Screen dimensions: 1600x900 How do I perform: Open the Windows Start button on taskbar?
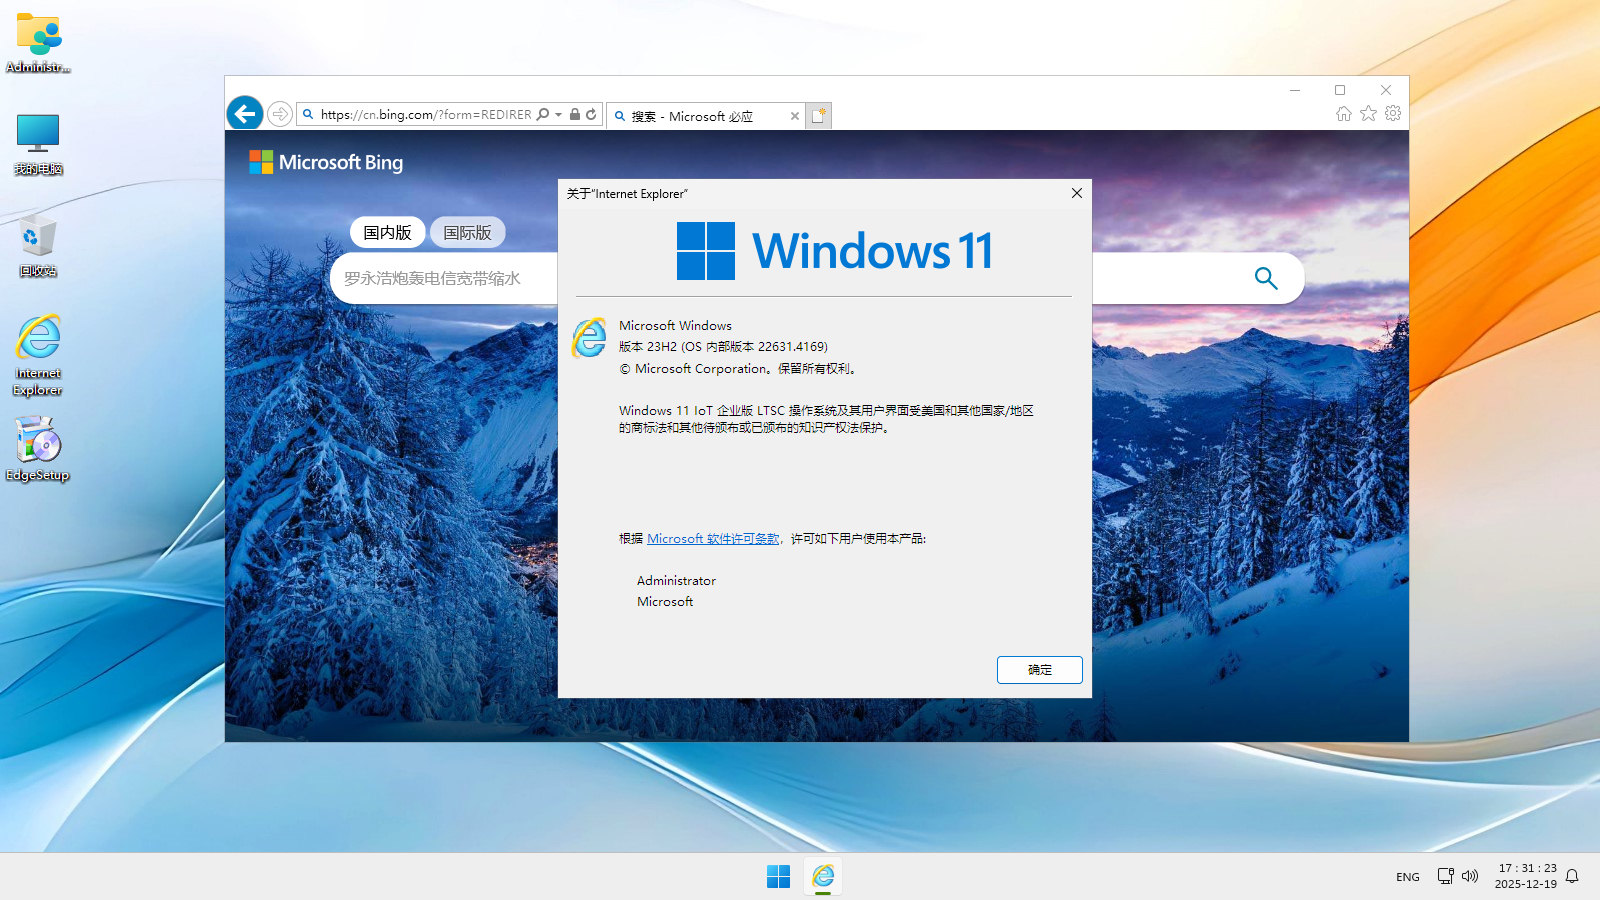(778, 877)
